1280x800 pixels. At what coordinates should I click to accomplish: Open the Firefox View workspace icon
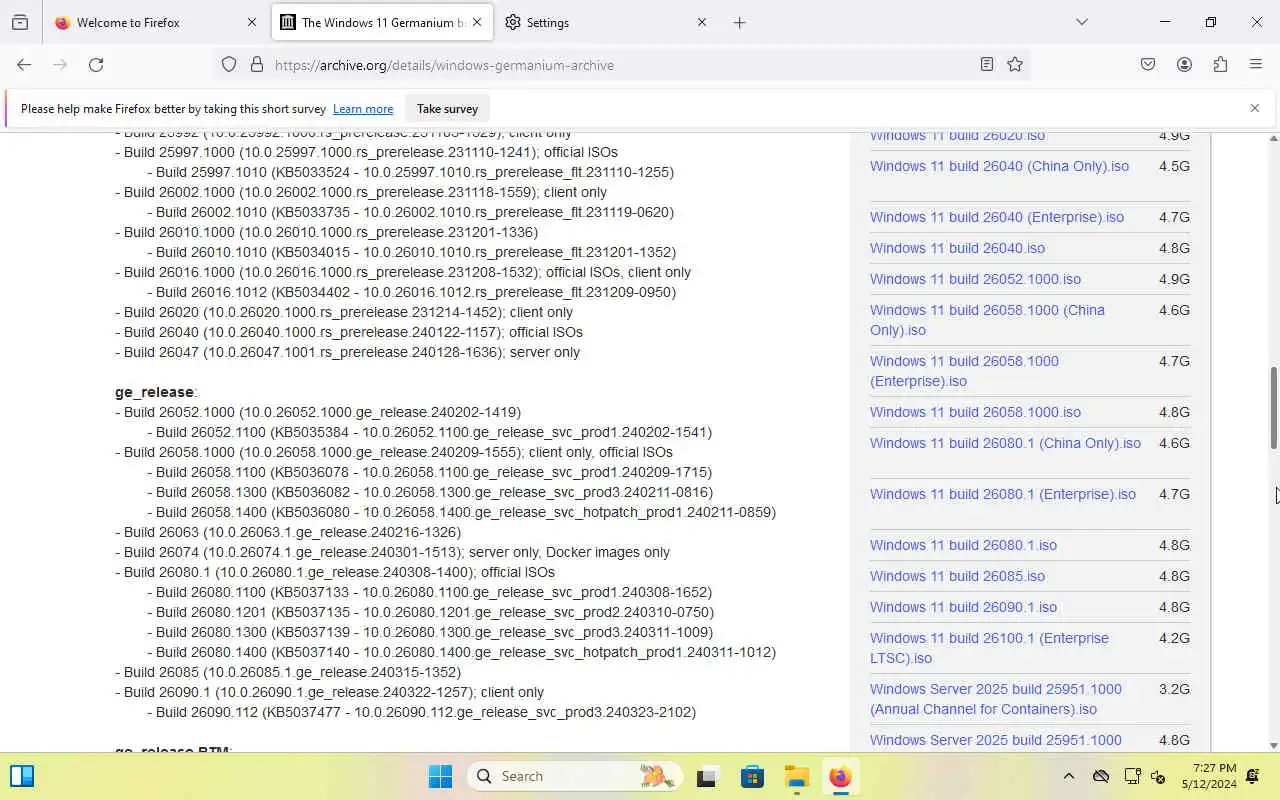20,22
